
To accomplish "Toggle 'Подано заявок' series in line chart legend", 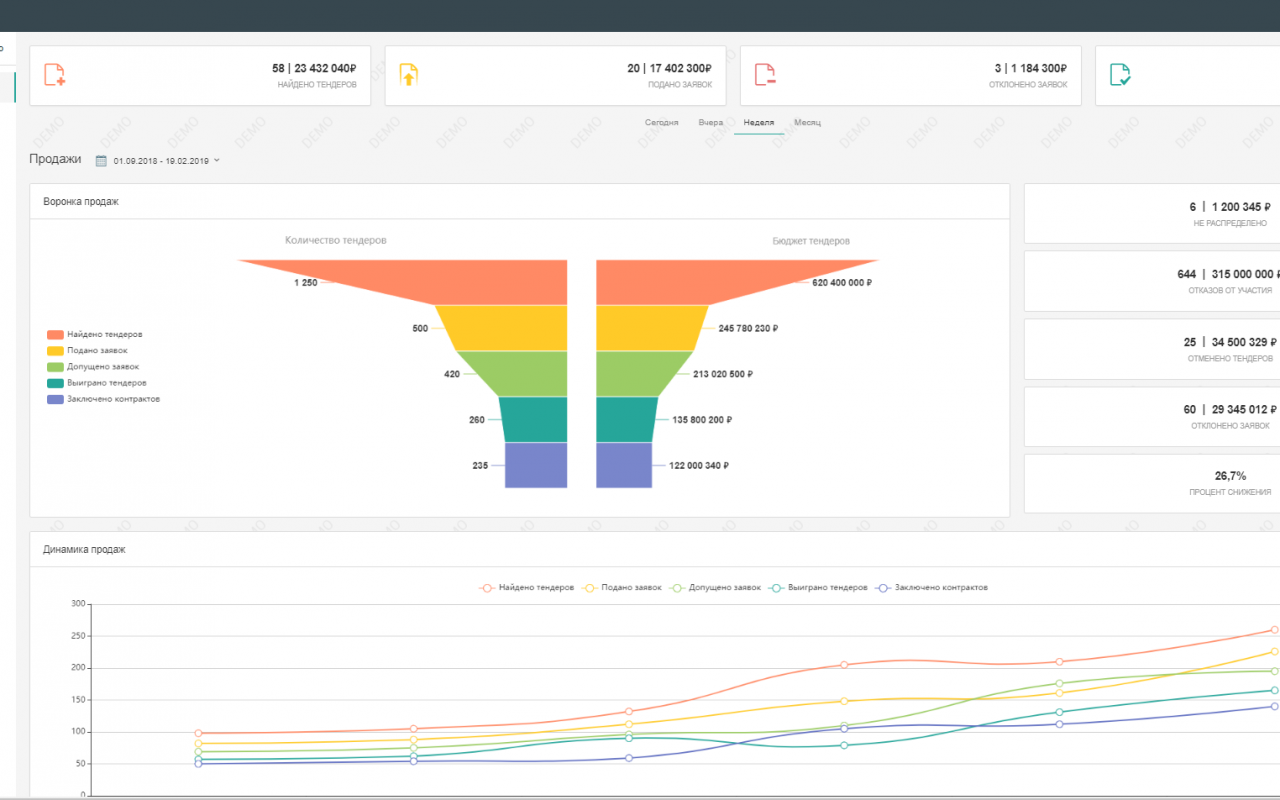I will [622, 588].
